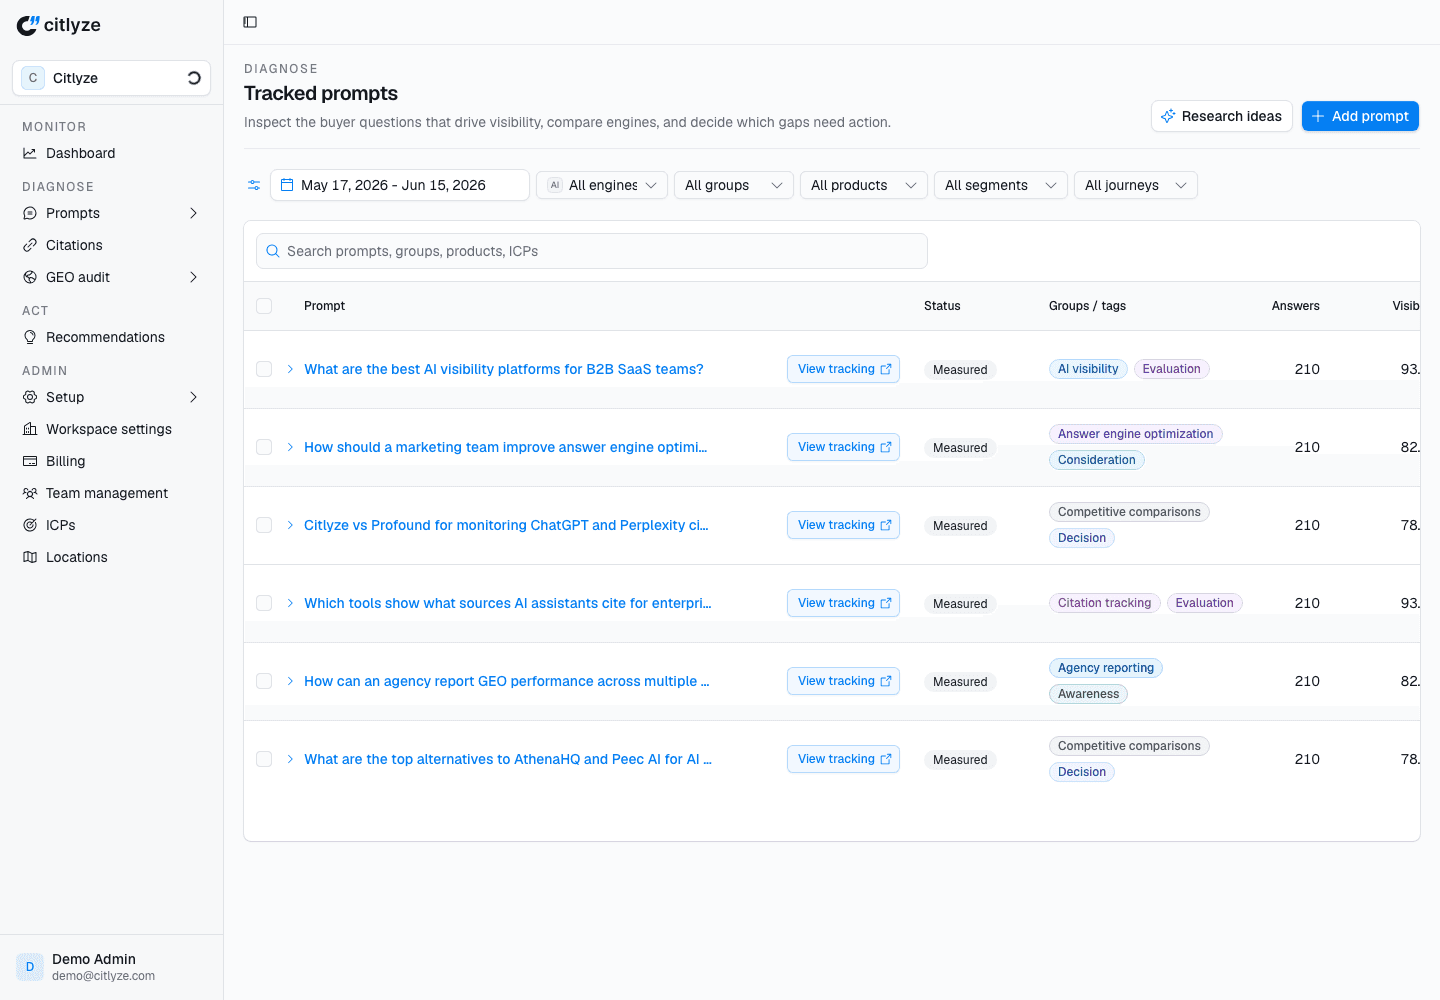Click the Setup gear icon
This screenshot has height=1000, width=1440.
coord(30,397)
